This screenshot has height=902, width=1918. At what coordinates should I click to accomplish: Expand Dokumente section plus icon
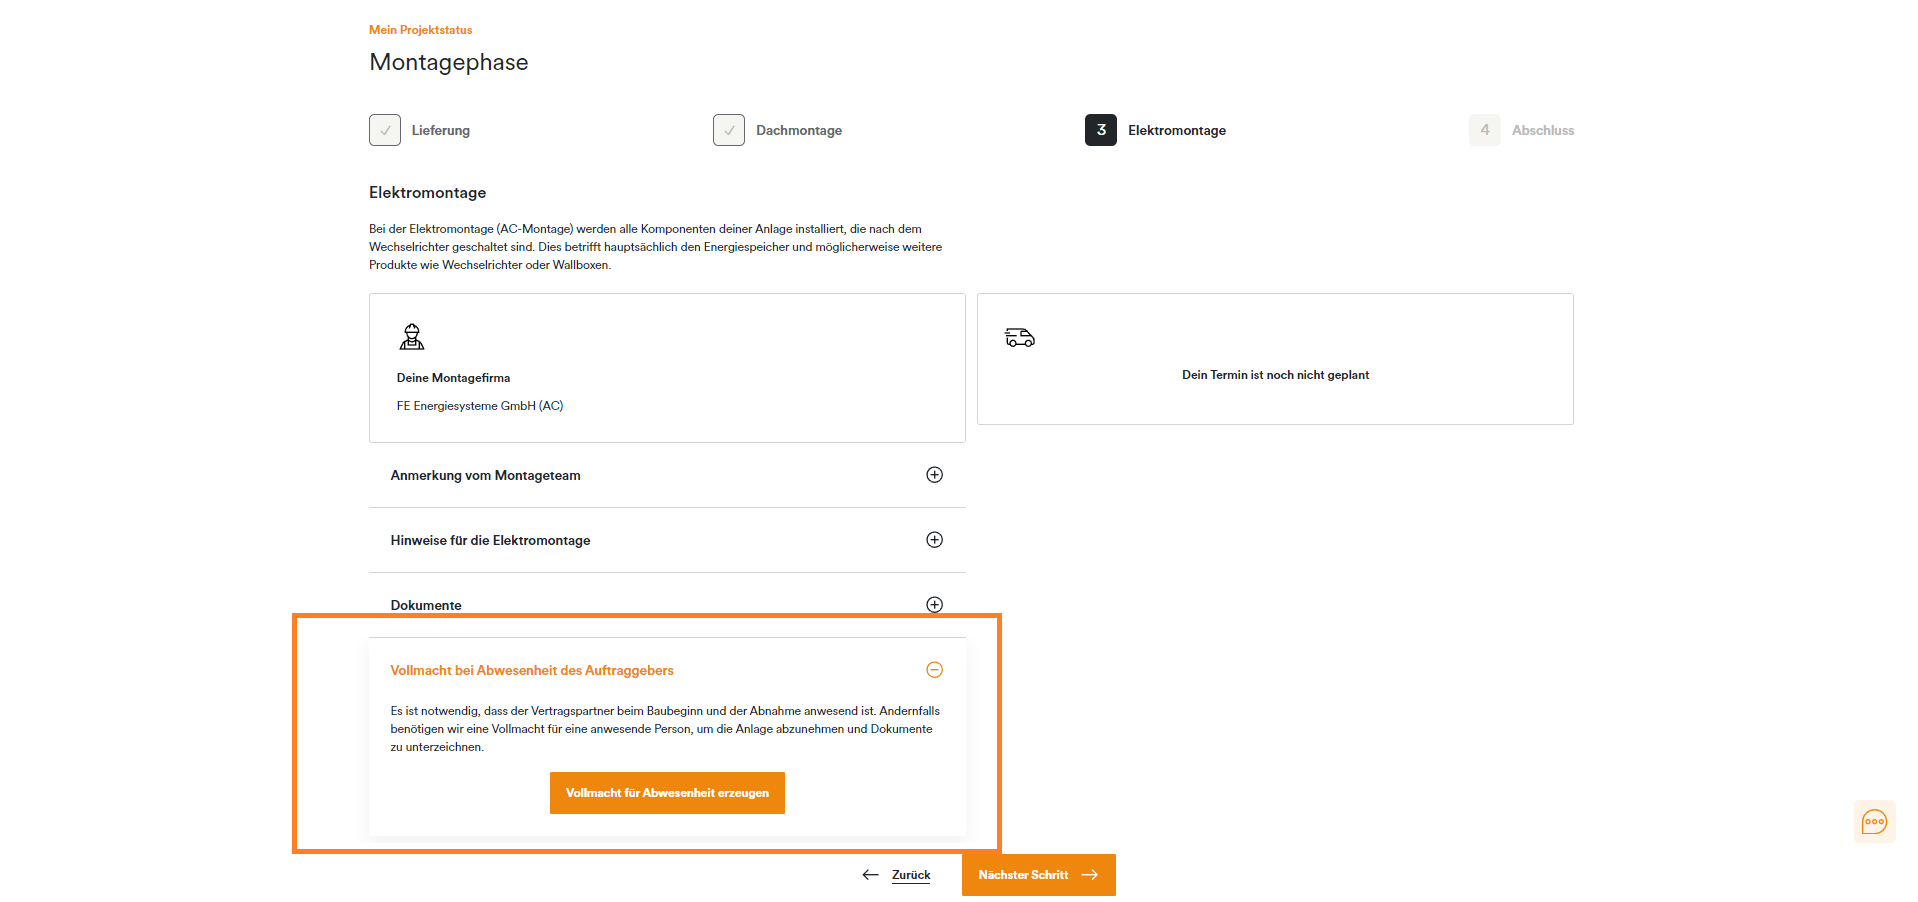934,605
